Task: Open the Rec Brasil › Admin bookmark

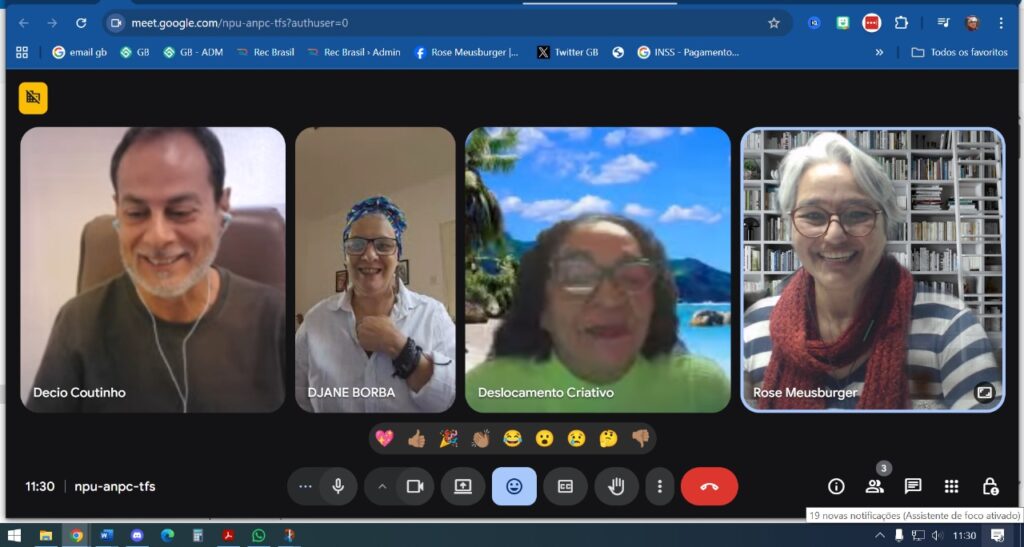Action: 353,52
